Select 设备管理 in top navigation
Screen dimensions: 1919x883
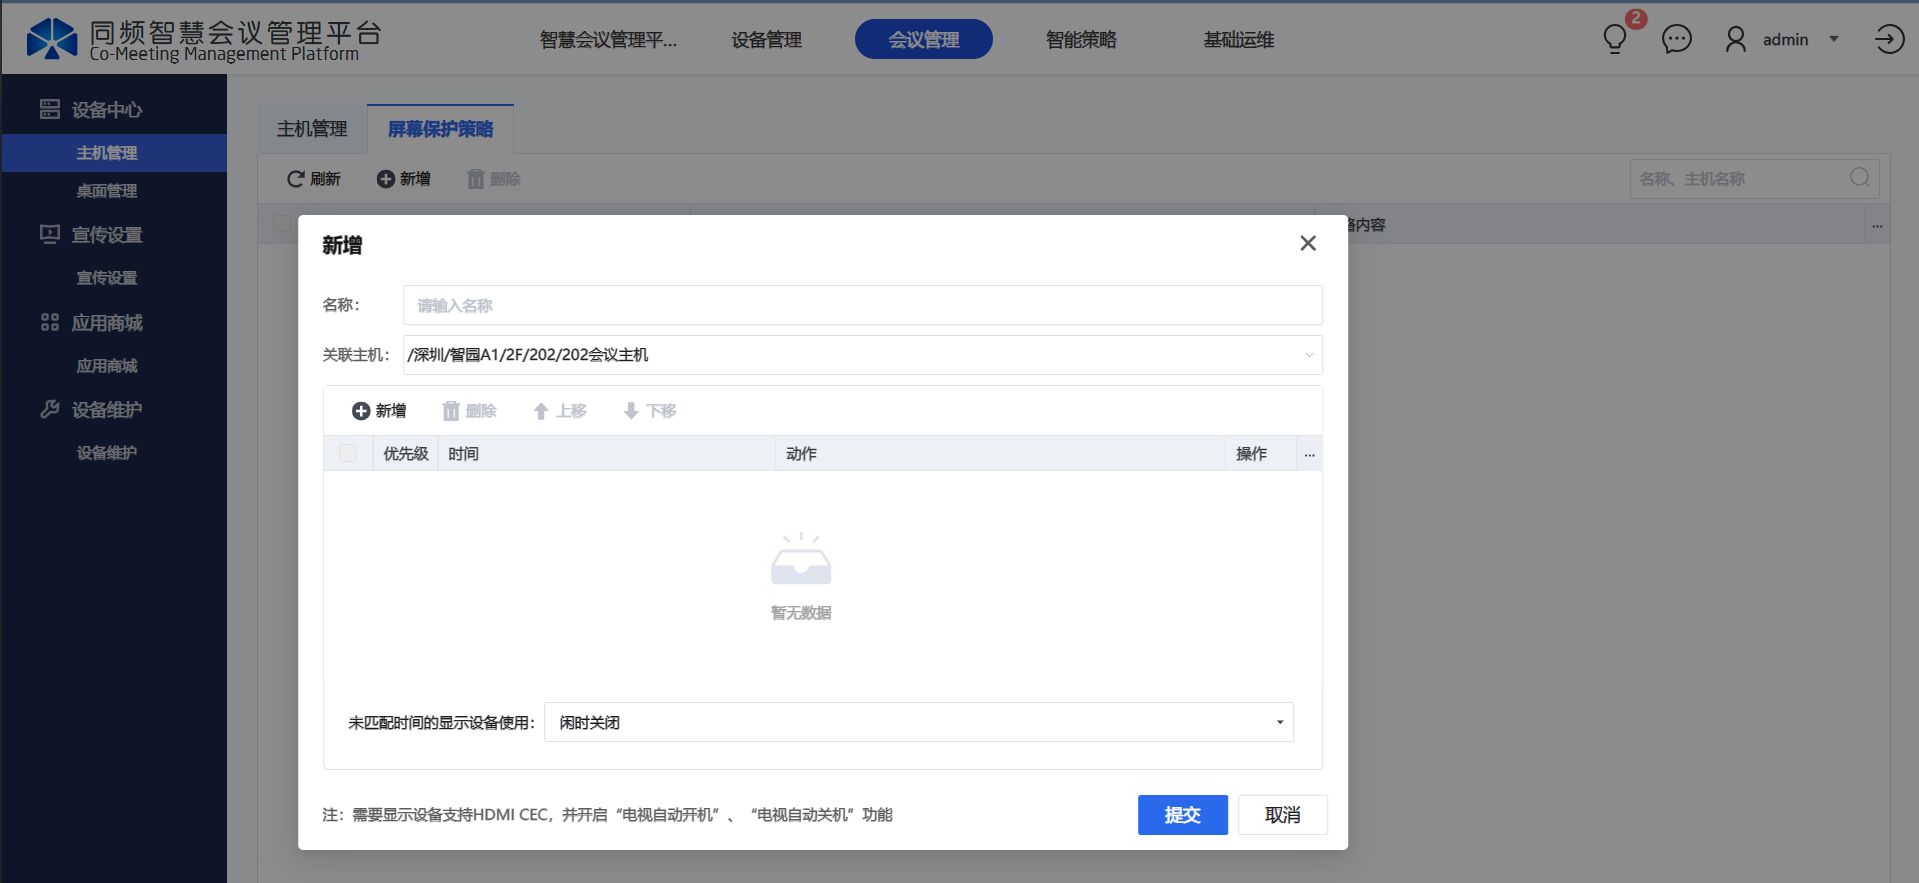coord(766,40)
